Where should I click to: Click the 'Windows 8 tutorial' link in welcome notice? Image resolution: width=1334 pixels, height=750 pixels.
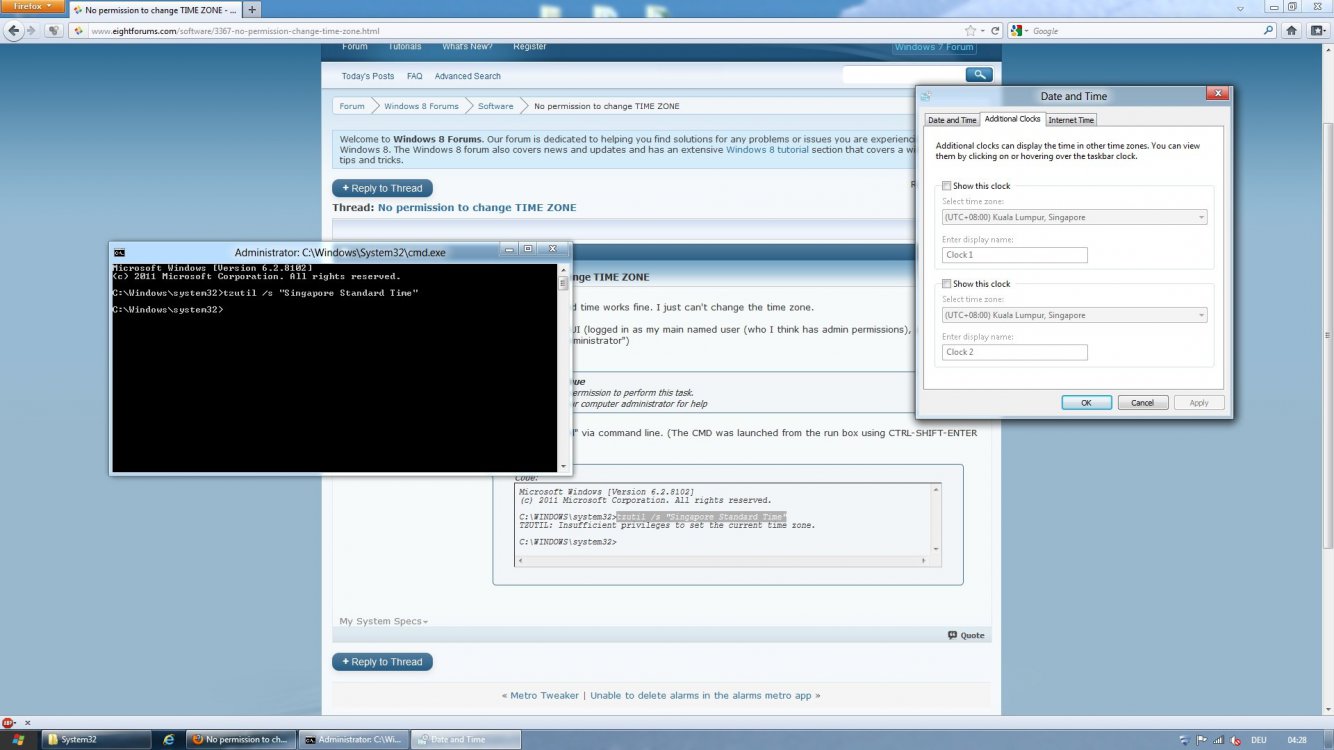coord(767,150)
